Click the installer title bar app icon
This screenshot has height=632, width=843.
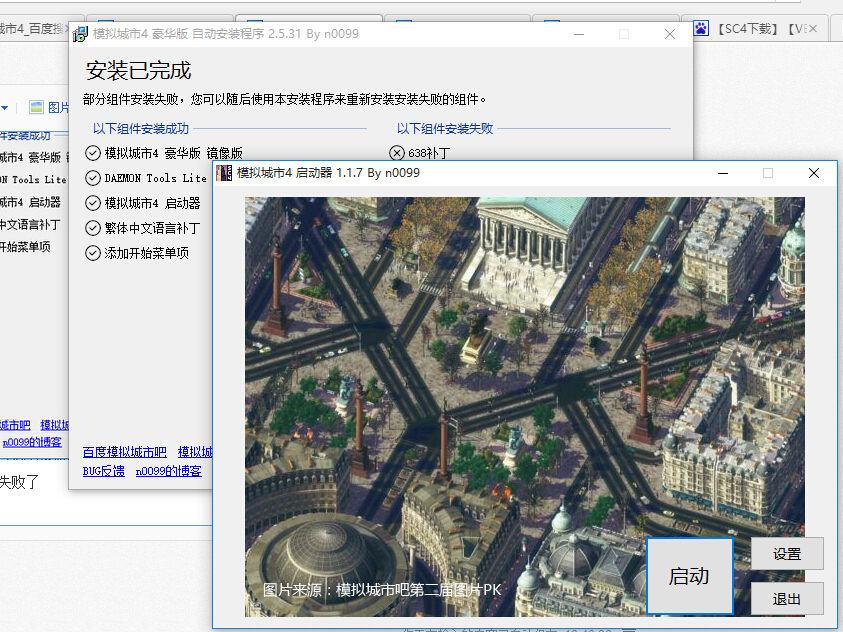coord(80,35)
